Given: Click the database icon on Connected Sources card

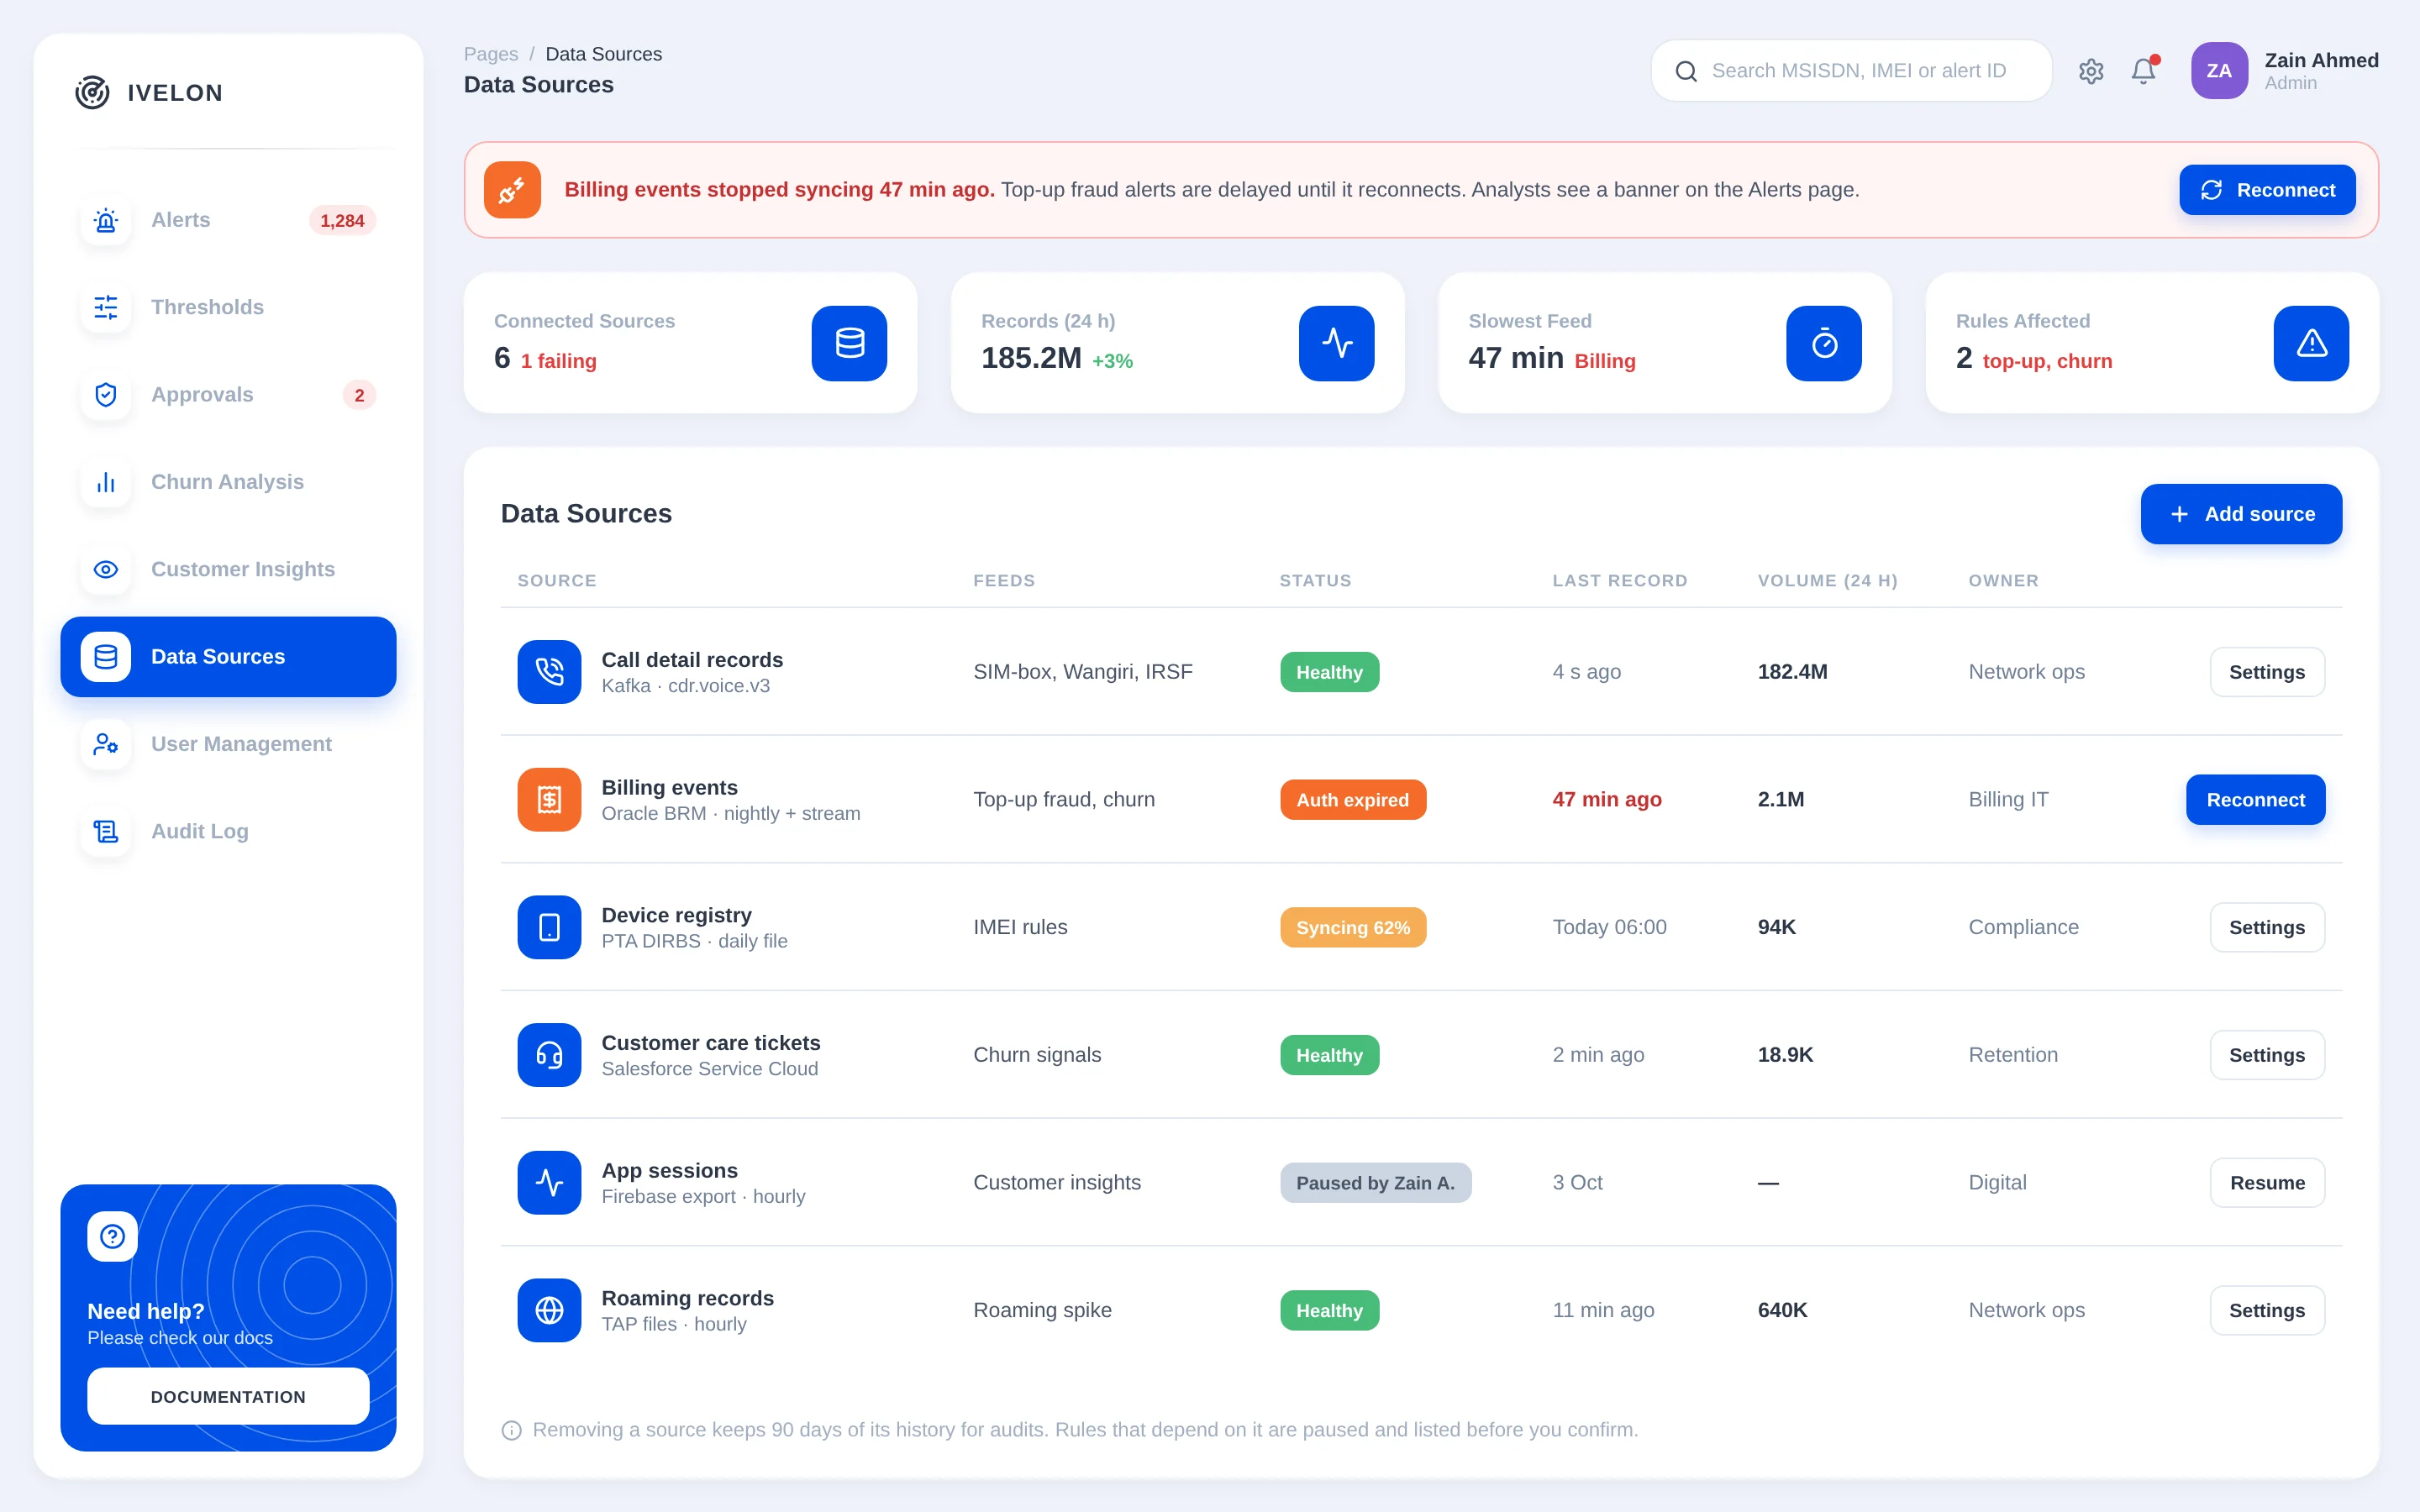Looking at the screenshot, I should (x=849, y=343).
